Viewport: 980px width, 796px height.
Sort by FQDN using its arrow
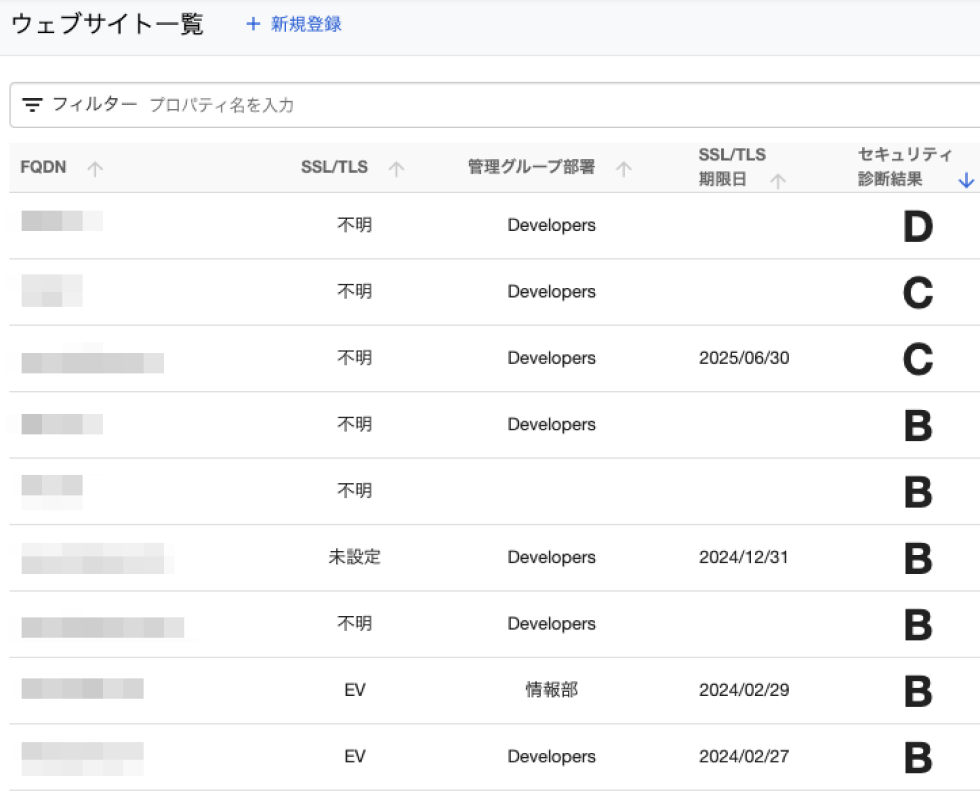click(95, 169)
